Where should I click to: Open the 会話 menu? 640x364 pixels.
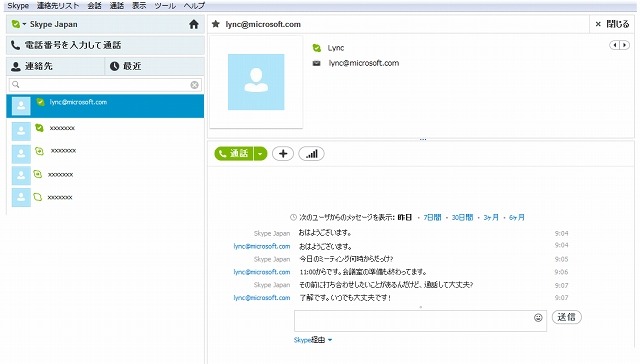coord(94,6)
